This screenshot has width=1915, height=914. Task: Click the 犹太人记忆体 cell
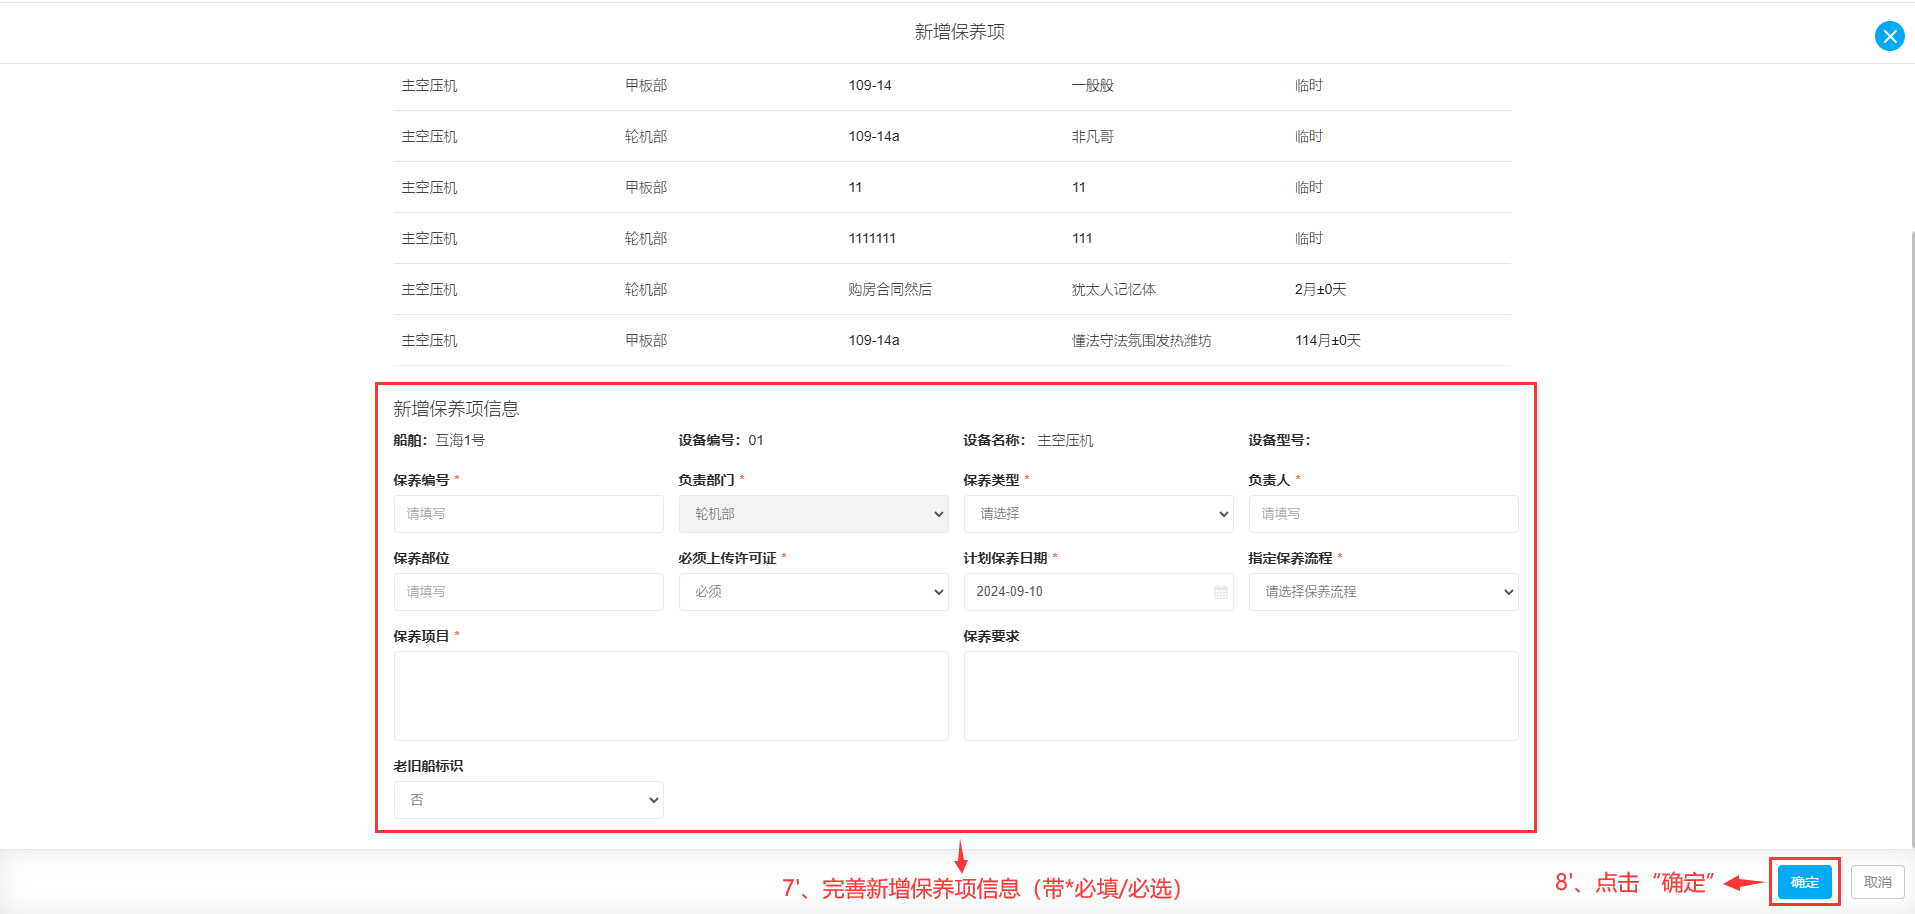click(1113, 290)
